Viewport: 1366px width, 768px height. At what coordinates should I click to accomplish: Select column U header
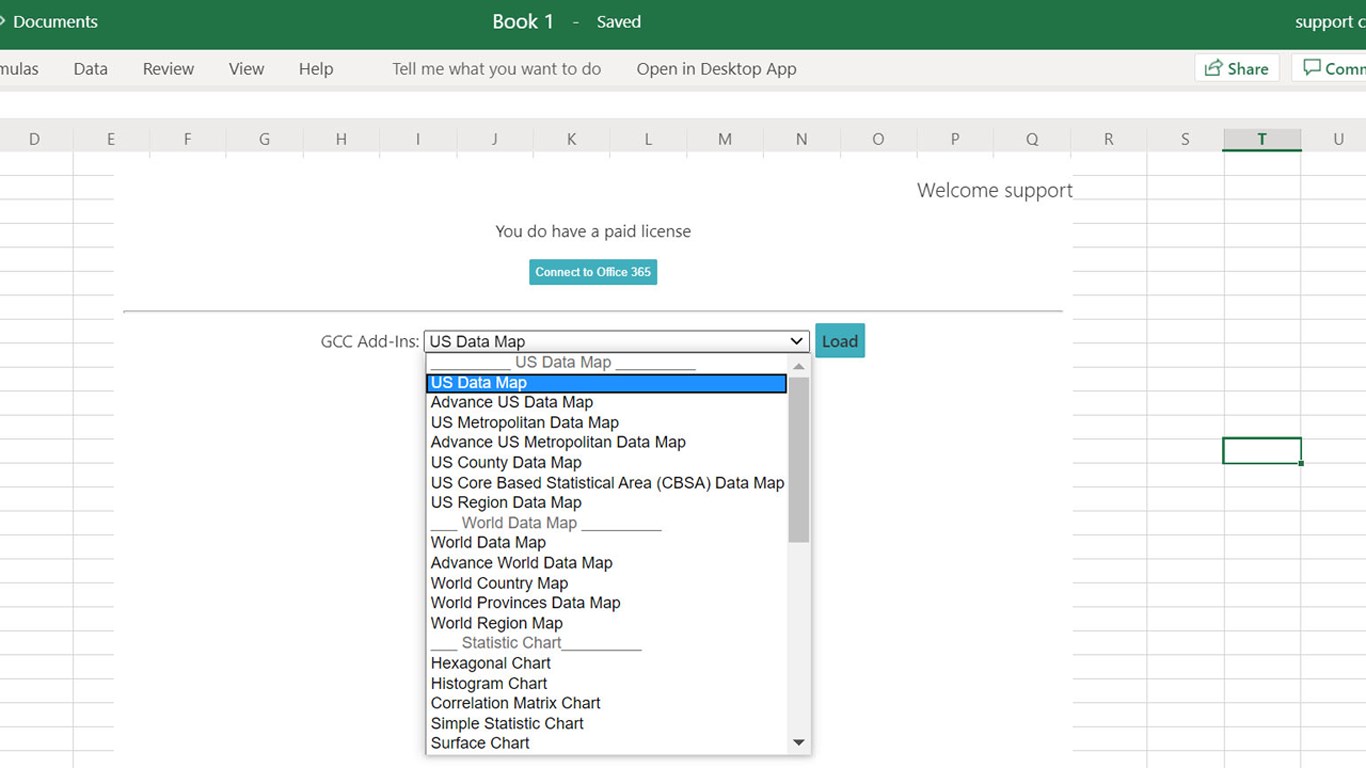tap(1338, 139)
